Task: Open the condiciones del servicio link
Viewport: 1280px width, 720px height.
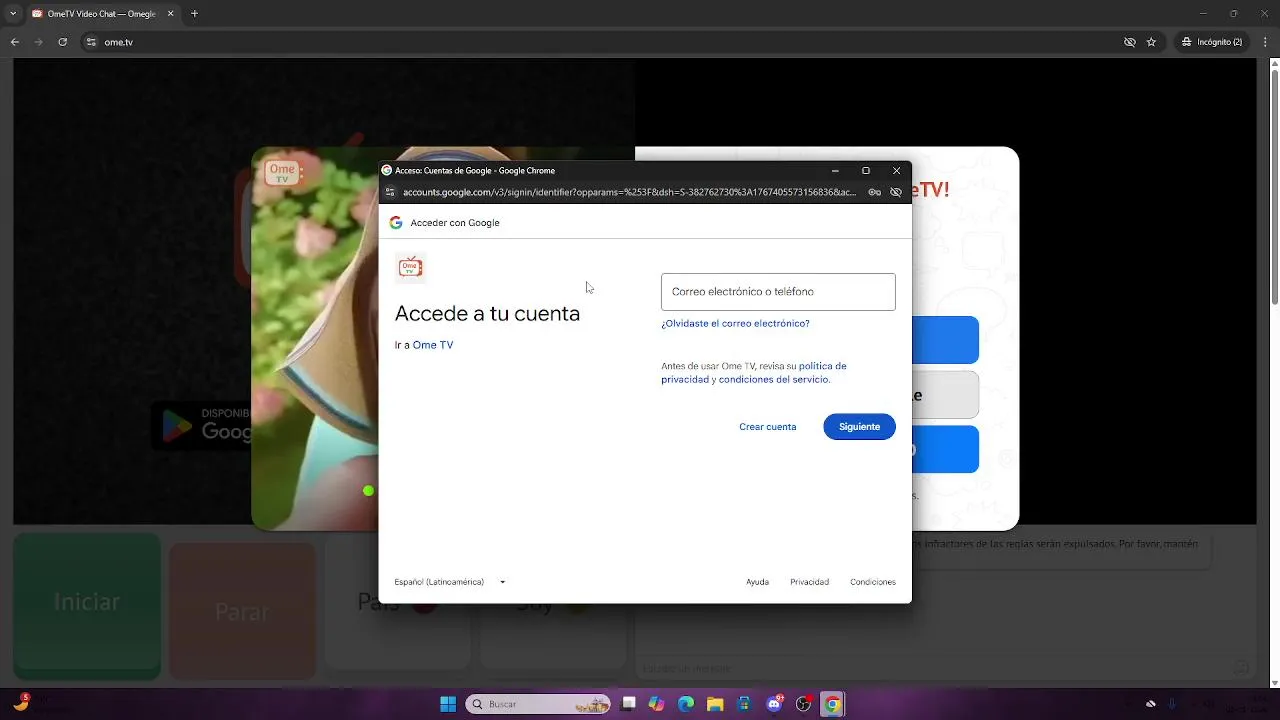Action: point(774,380)
